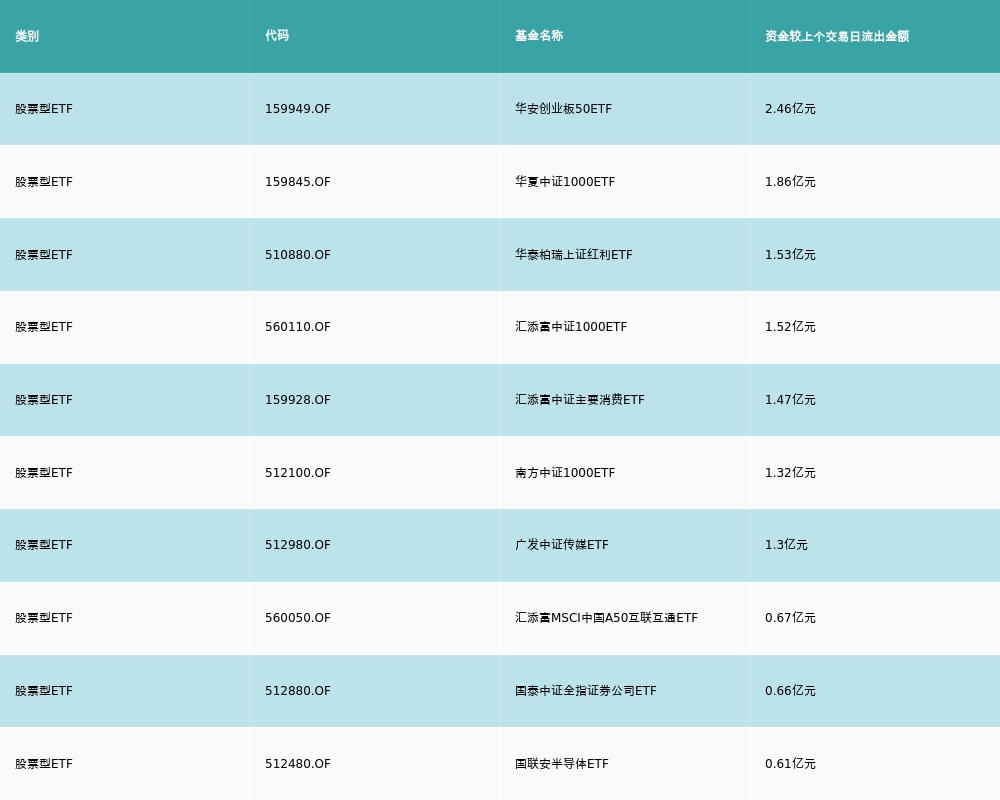
Task: Select fund name 华安创业板50ETF
Action: point(563,109)
